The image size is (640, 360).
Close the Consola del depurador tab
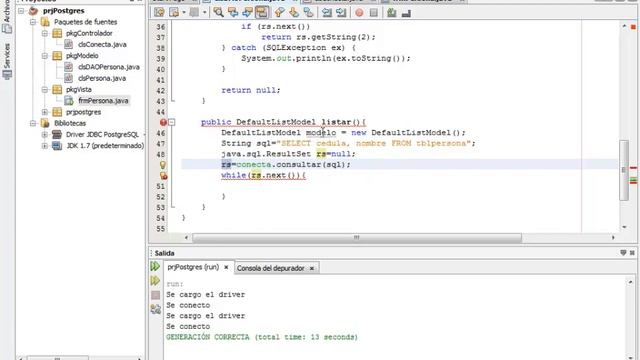[312, 268]
